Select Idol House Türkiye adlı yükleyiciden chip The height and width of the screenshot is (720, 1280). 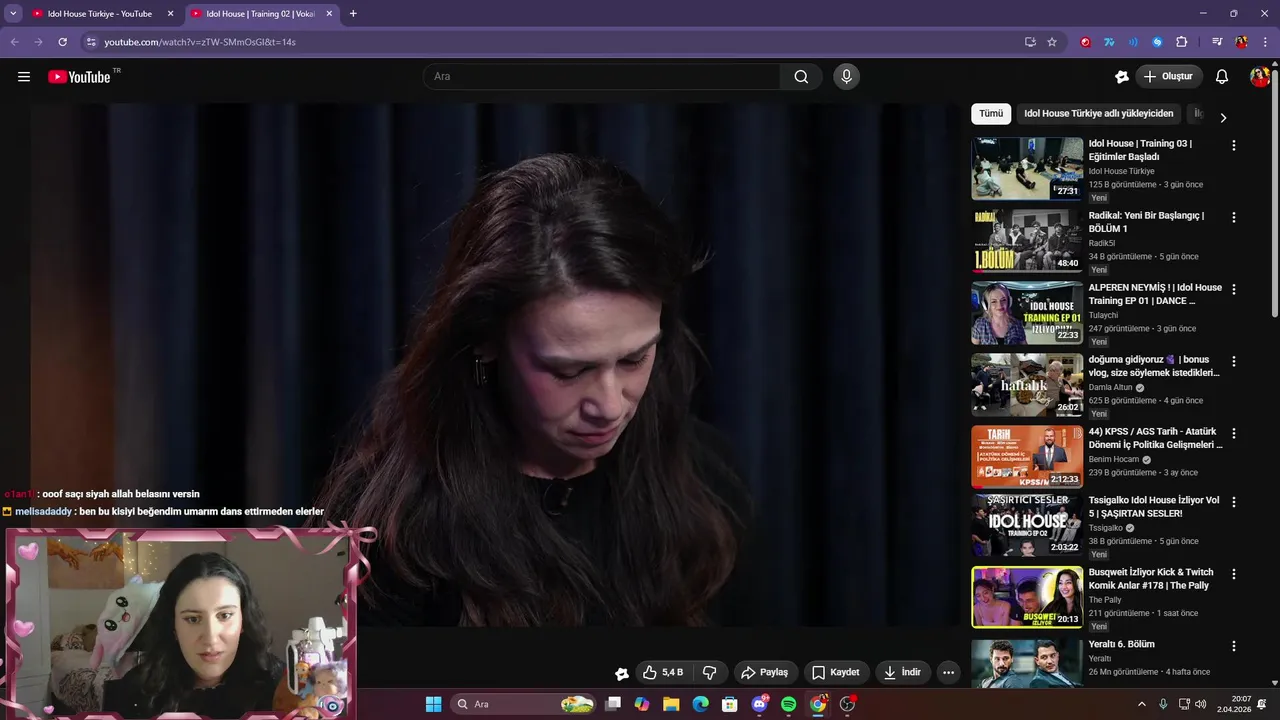coord(1099,114)
